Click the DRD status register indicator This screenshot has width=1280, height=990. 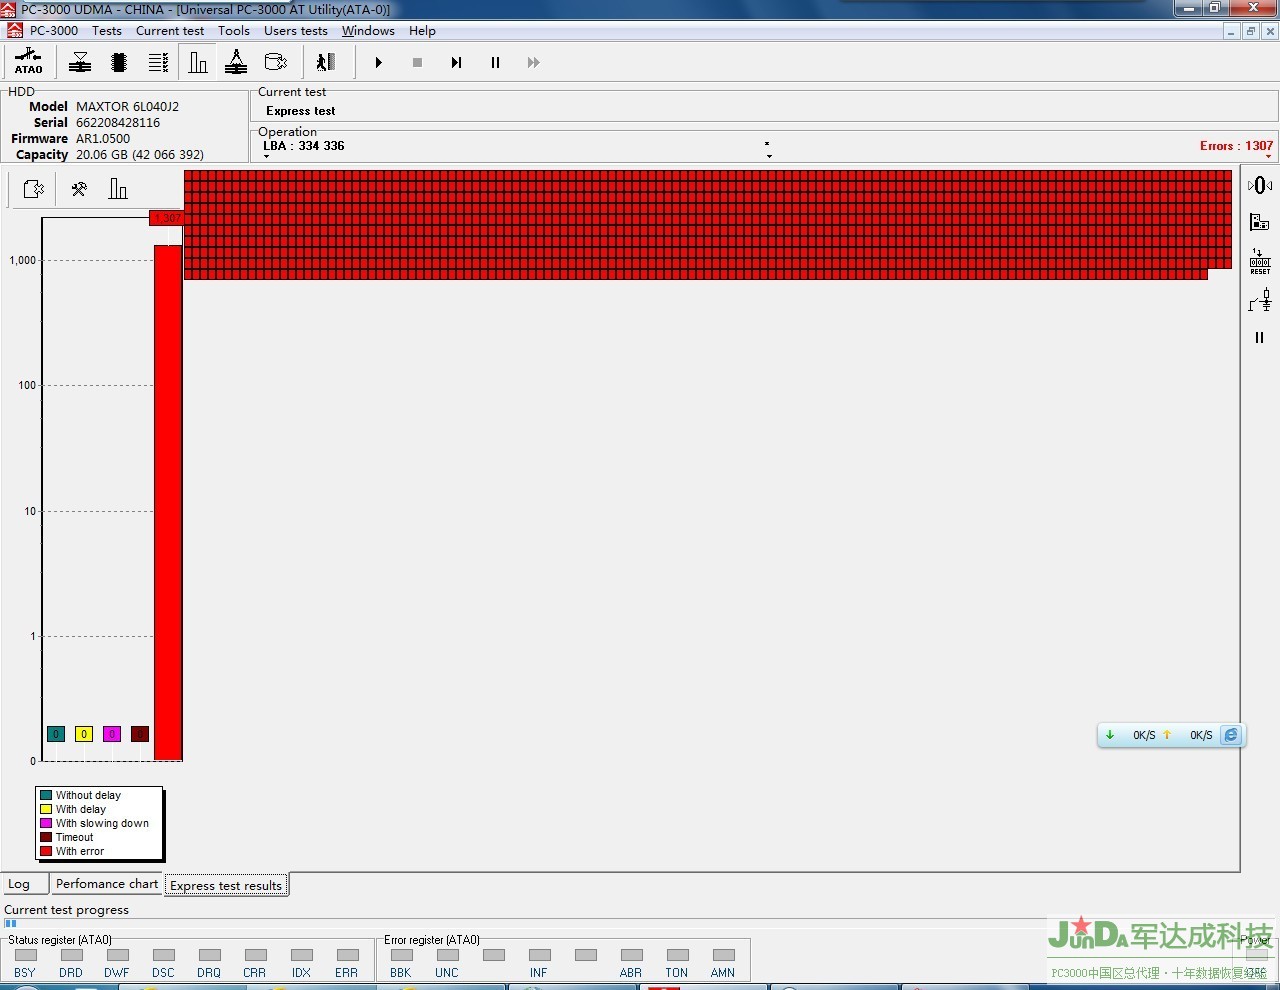[71, 955]
